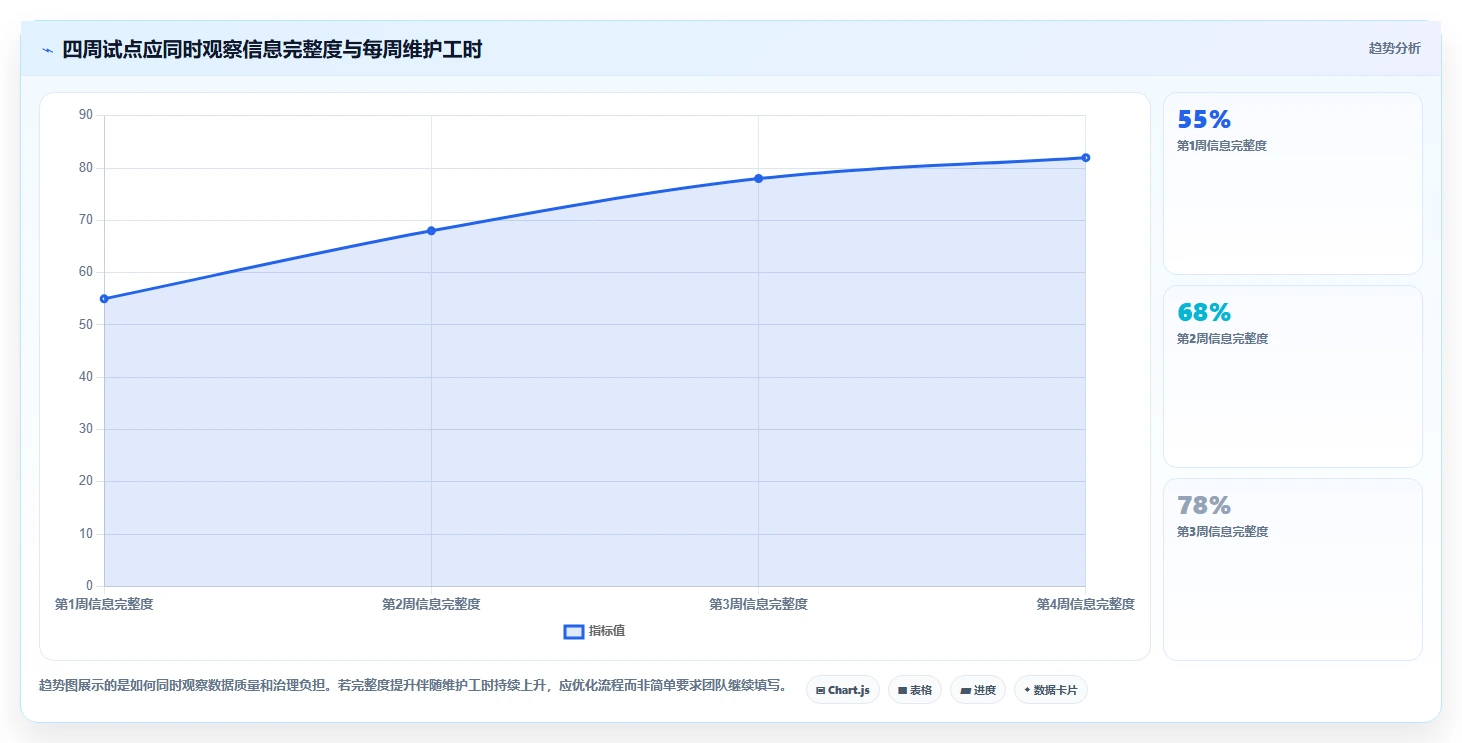Image resolution: width=1462 pixels, height=743 pixels.
Task: Open the 68% stat card
Action: [x=1292, y=376]
